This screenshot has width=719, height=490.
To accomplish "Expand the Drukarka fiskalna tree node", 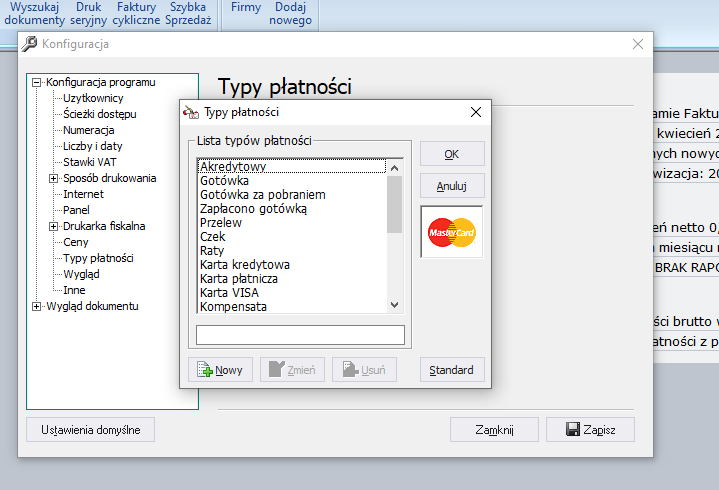I will (x=53, y=226).
